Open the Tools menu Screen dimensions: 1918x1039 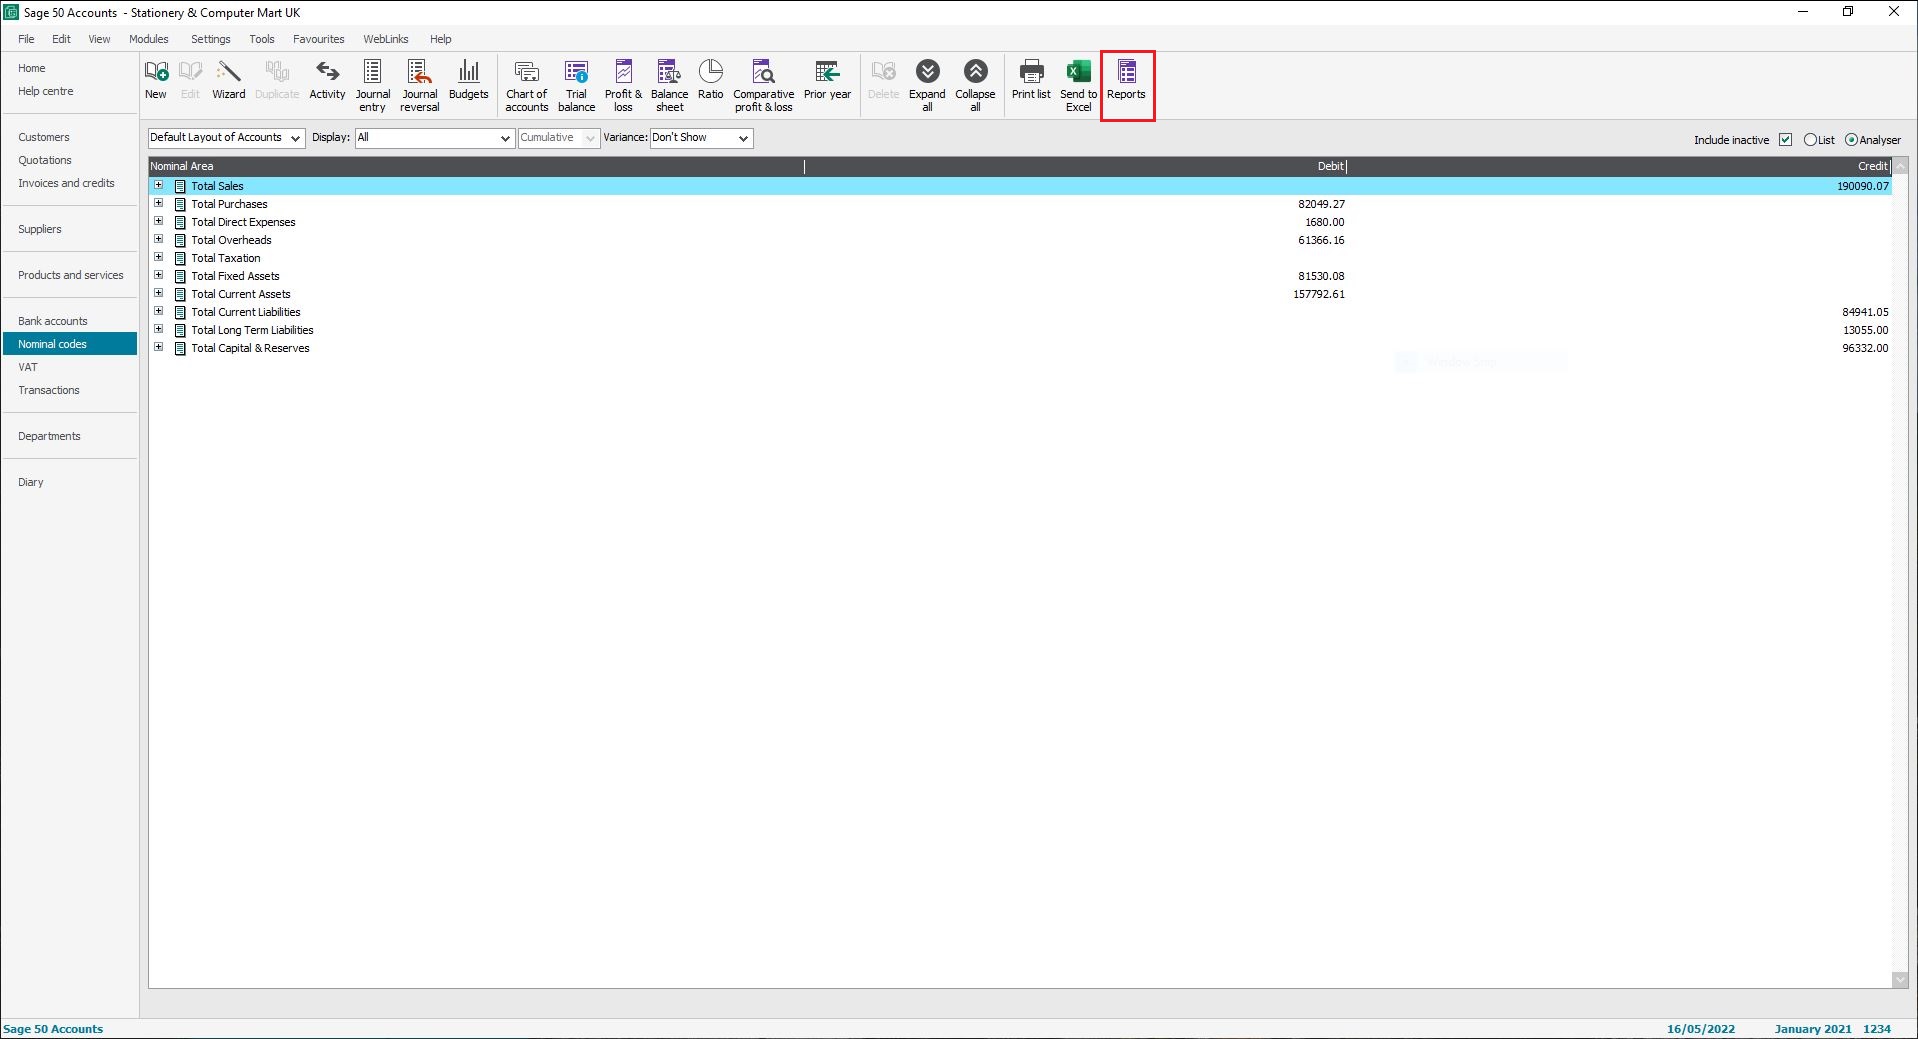pyautogui.click(x=262, y=39)
